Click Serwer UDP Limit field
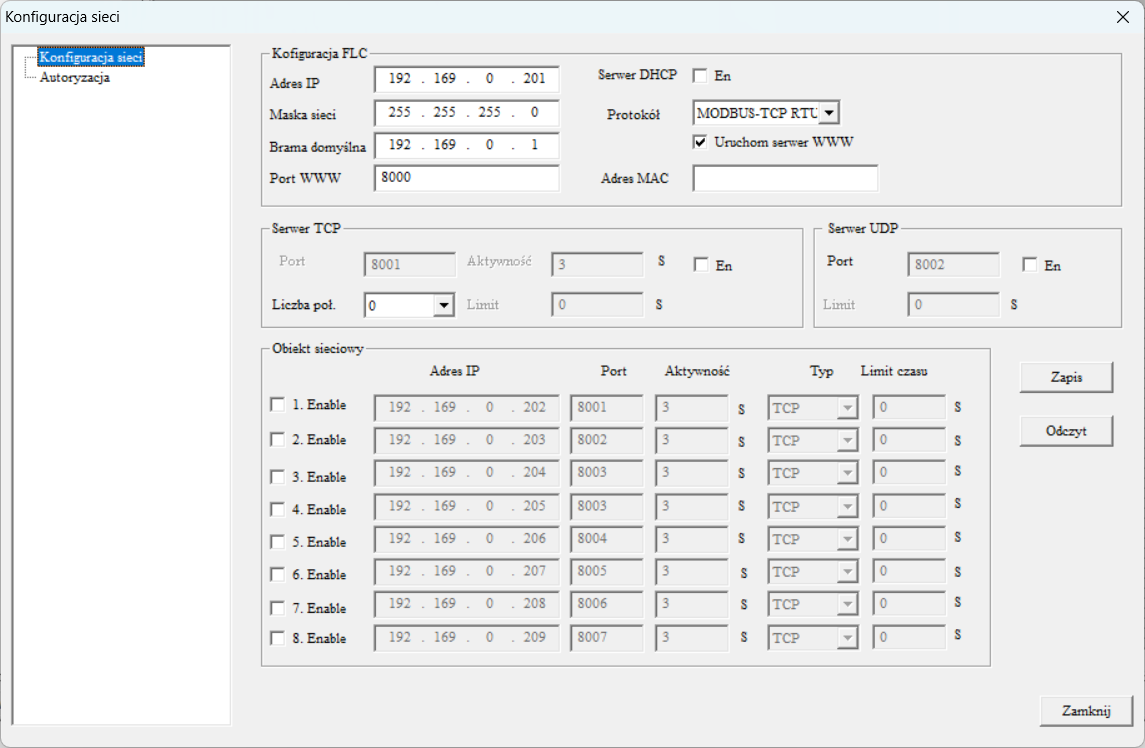The height and width of the screenshot is (748, 1145). tap(954, 305)
